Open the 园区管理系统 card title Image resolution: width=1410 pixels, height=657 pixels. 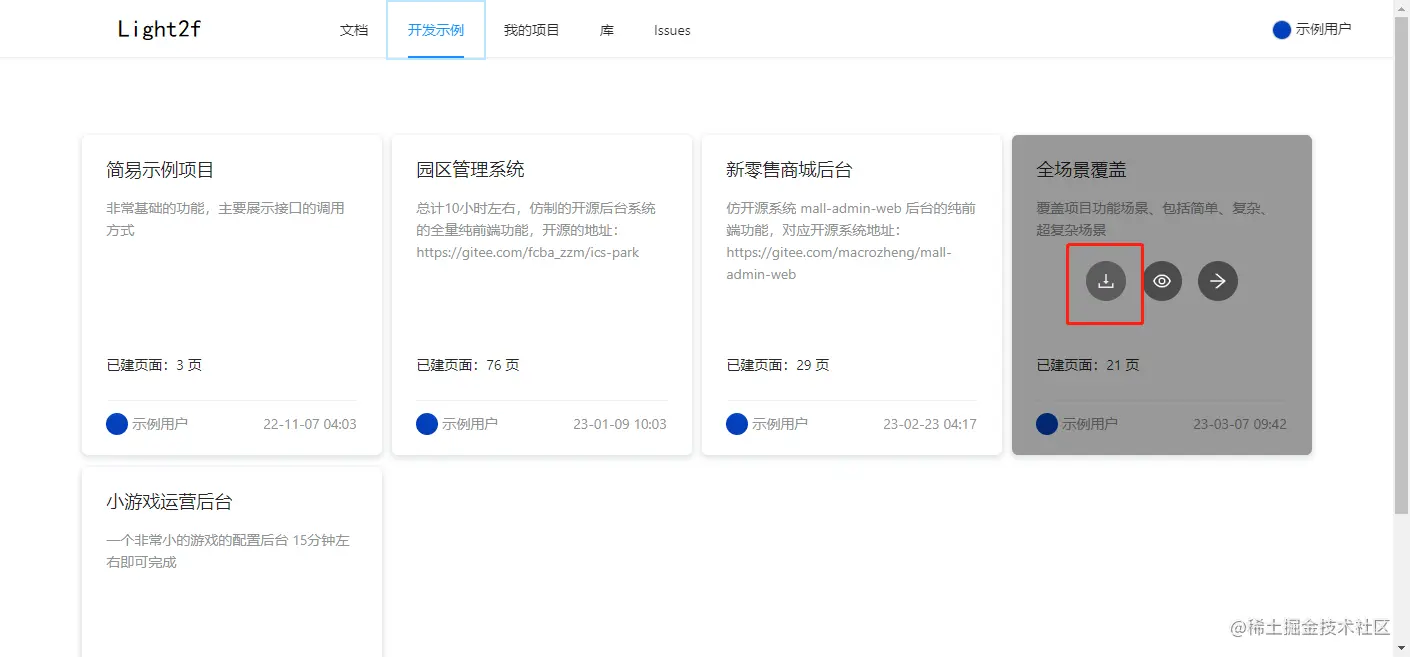470,170
